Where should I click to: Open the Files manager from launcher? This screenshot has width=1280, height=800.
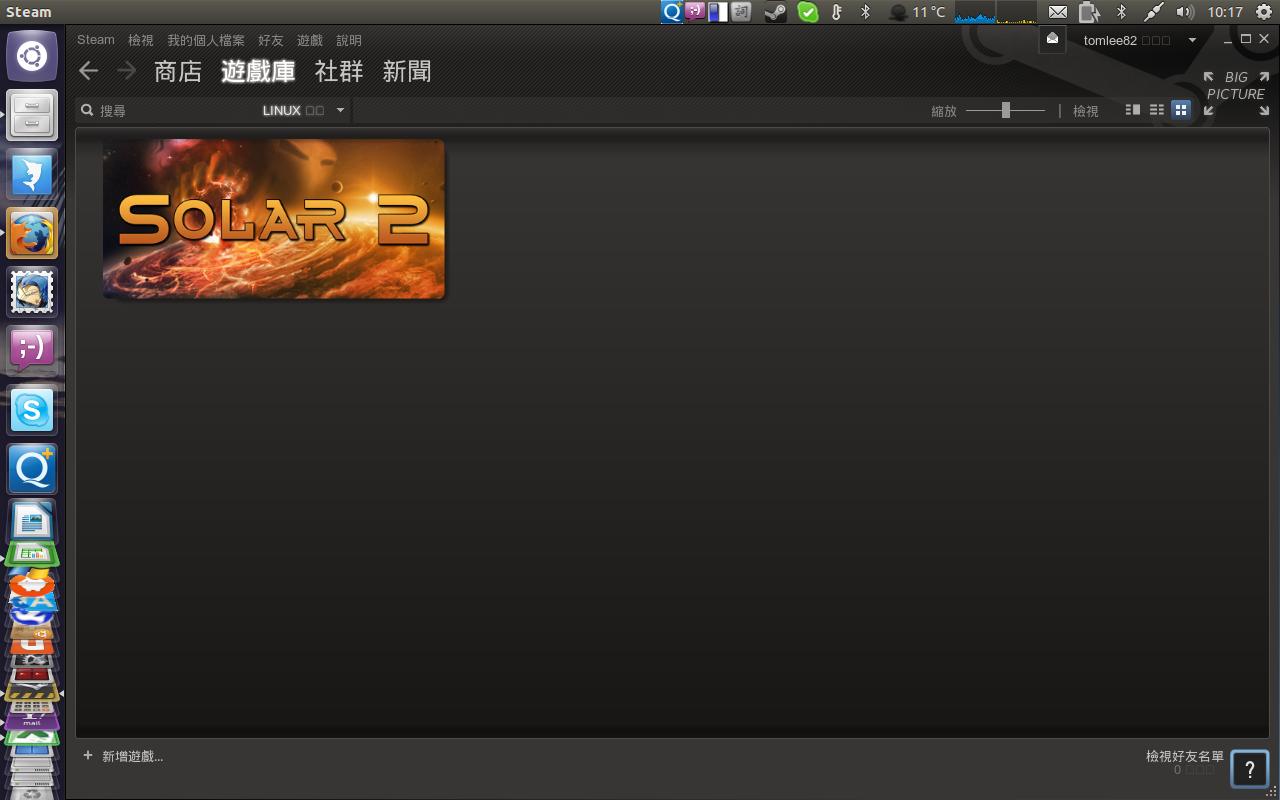pos(32,116)
